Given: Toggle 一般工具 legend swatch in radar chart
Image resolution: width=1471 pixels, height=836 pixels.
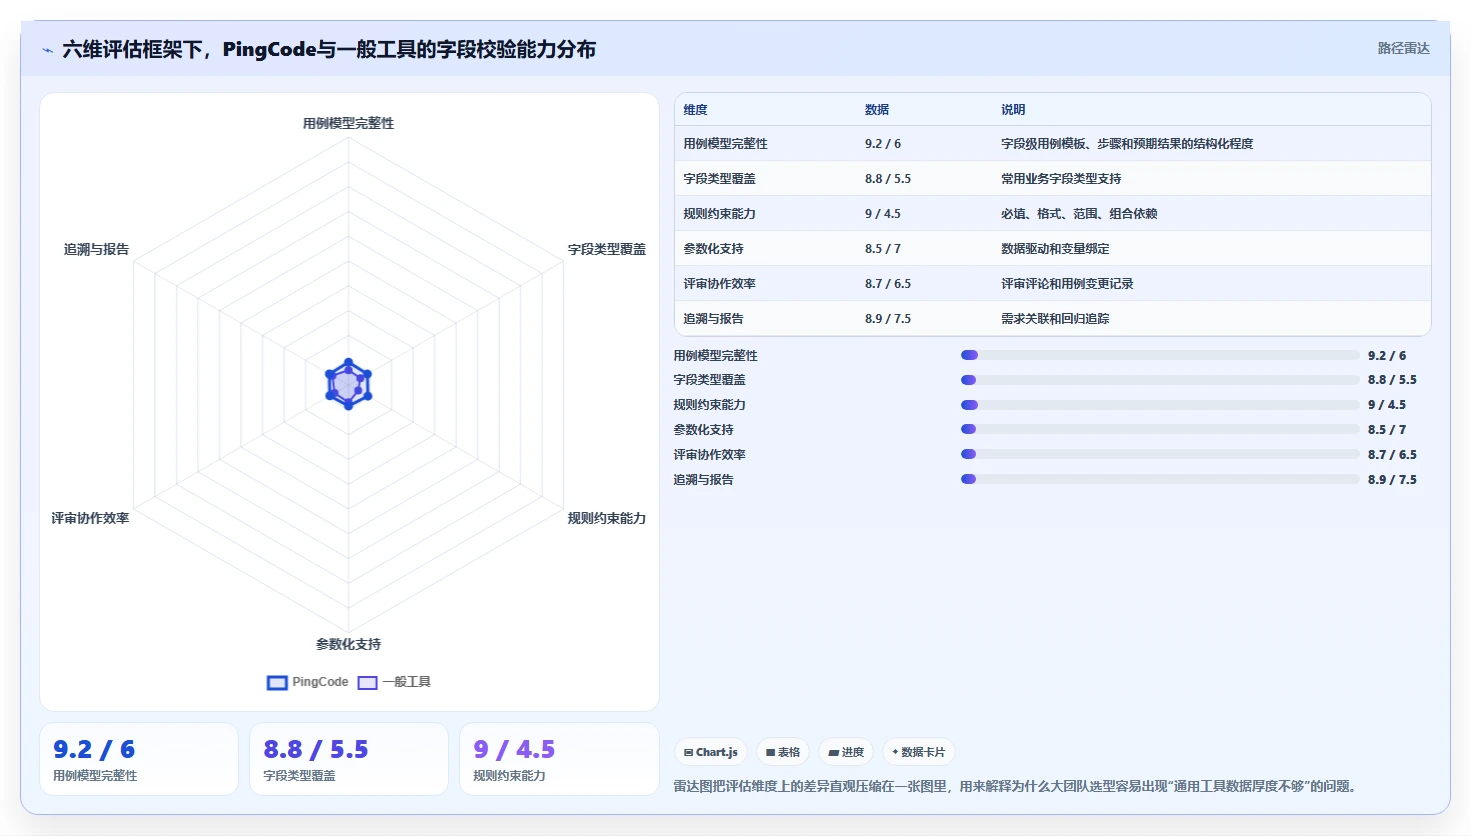Looking at the screenshot, I should pos(367,683).
